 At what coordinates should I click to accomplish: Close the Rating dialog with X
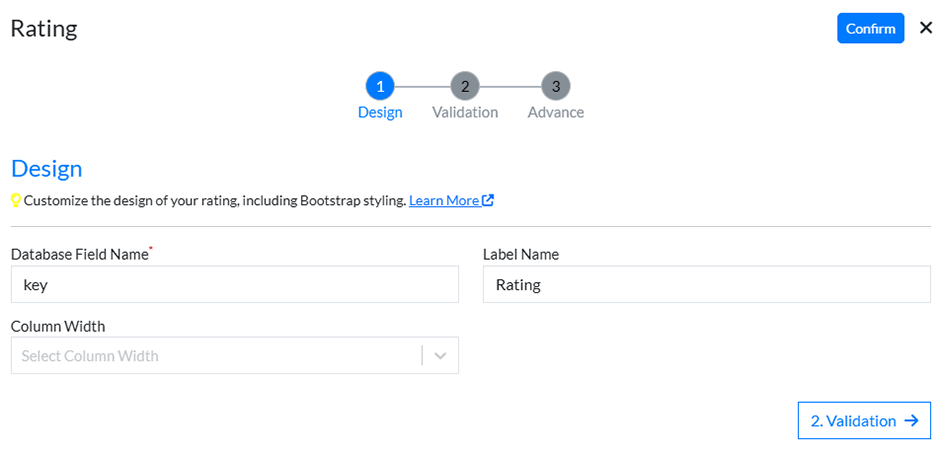pyautogui.click(x=925, y=28)
